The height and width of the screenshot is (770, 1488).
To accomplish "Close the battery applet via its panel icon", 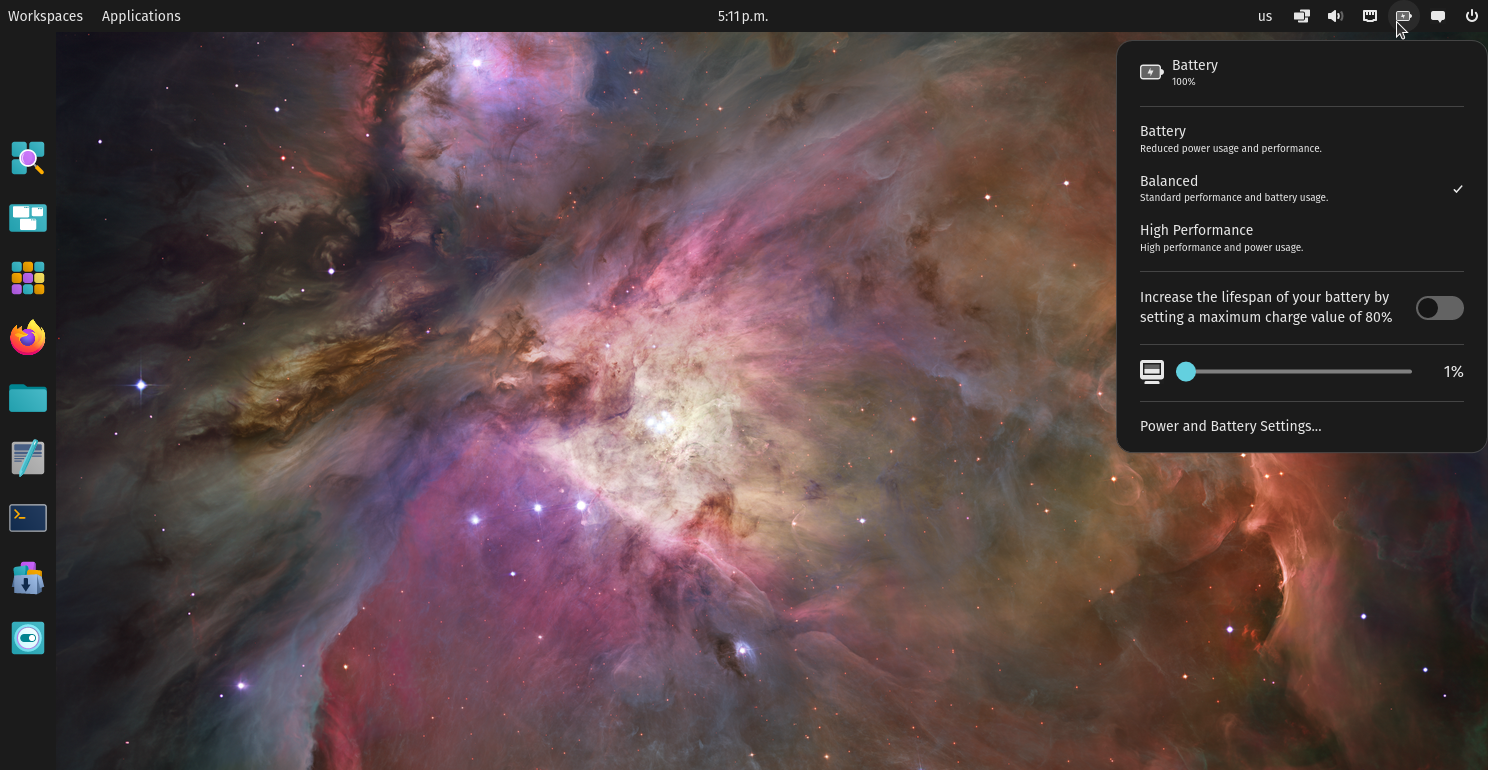I will (x=1404, y=16).
